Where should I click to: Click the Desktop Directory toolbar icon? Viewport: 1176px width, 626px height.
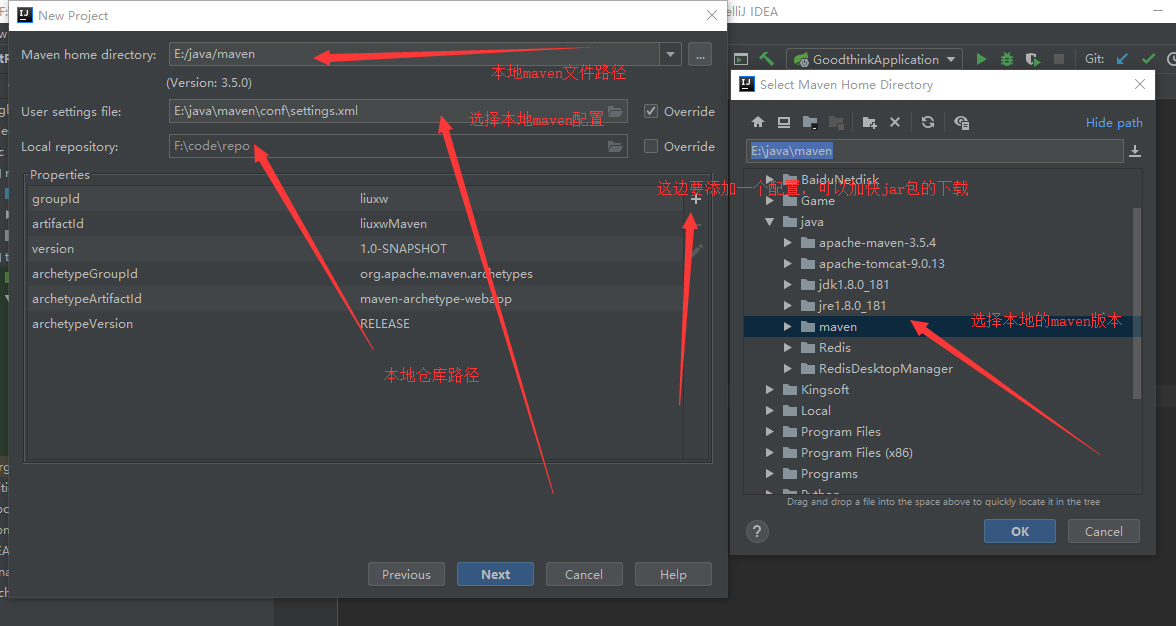point(784,122)
